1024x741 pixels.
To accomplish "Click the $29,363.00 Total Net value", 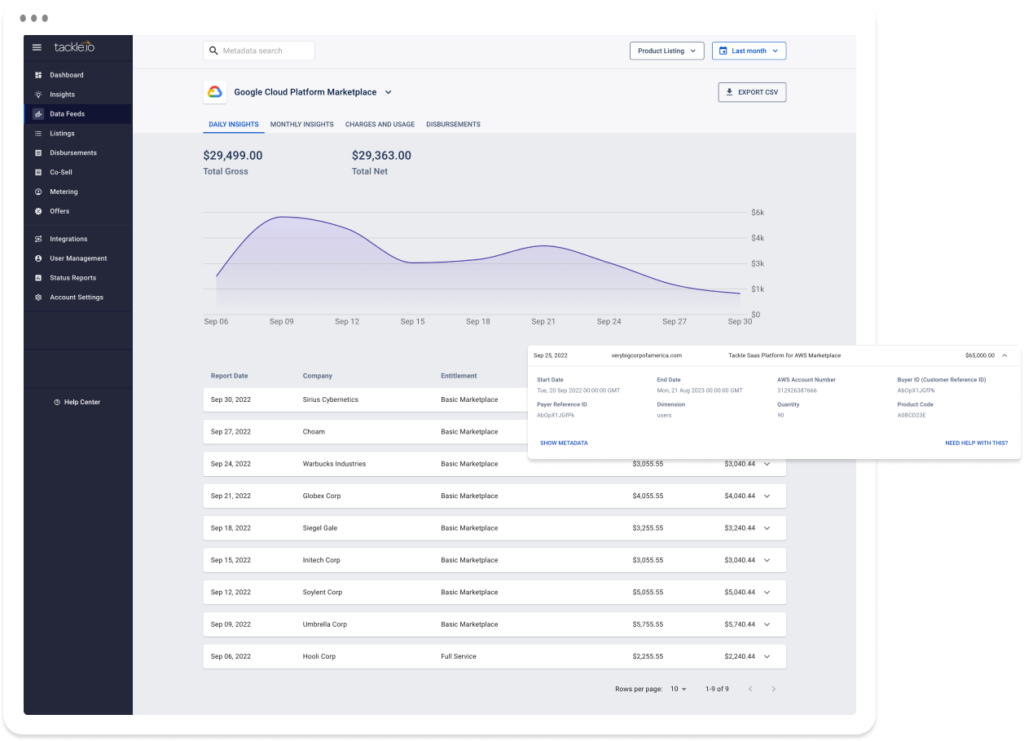I will (x=381, y=155).
